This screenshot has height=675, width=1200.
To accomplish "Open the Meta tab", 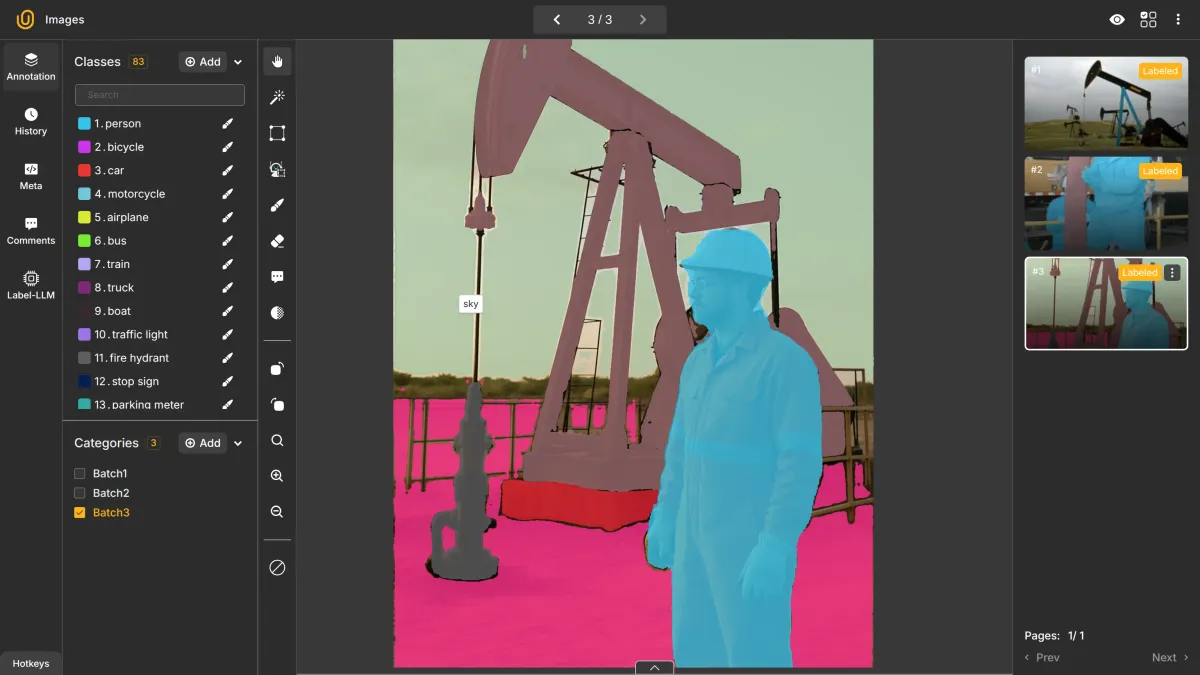I will tap(31, 177).
